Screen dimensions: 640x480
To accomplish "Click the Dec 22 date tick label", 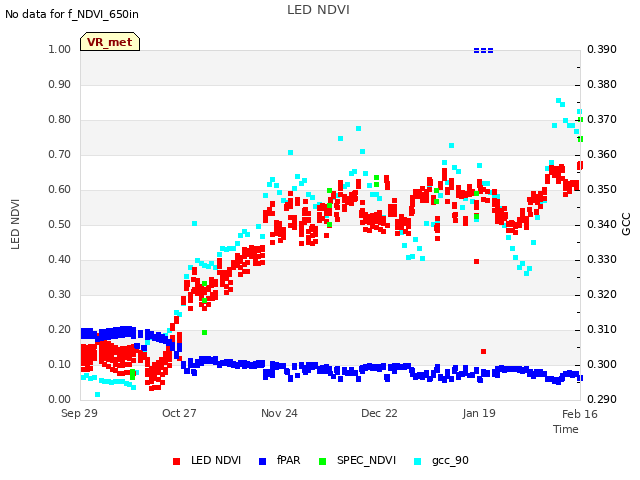I will point(379,413).
